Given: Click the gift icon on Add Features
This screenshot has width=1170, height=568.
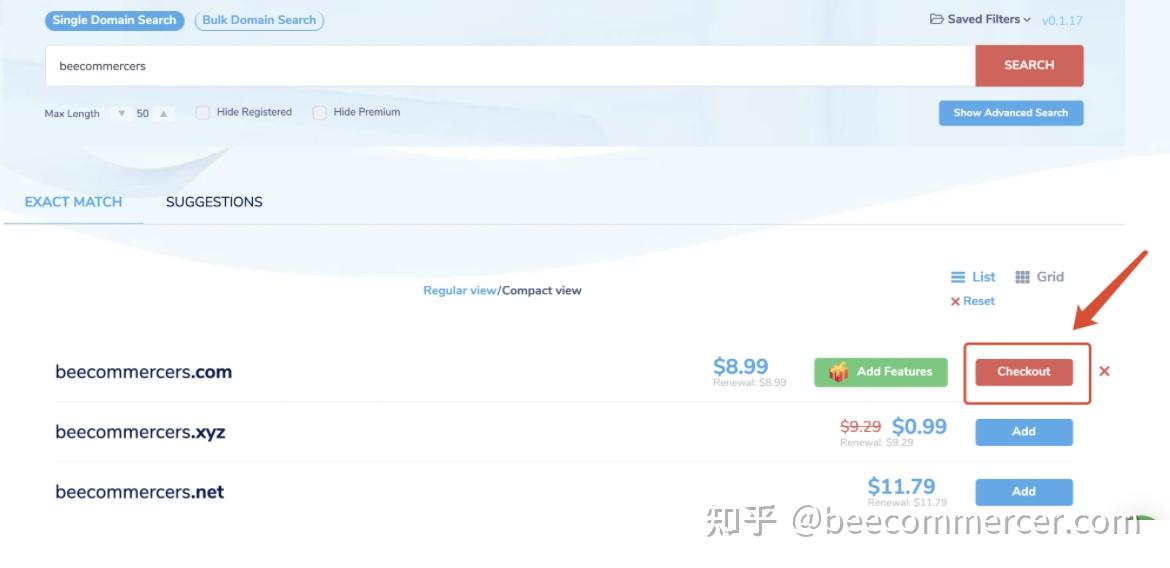Looking at the screenshot, I should tap(839, 372).
